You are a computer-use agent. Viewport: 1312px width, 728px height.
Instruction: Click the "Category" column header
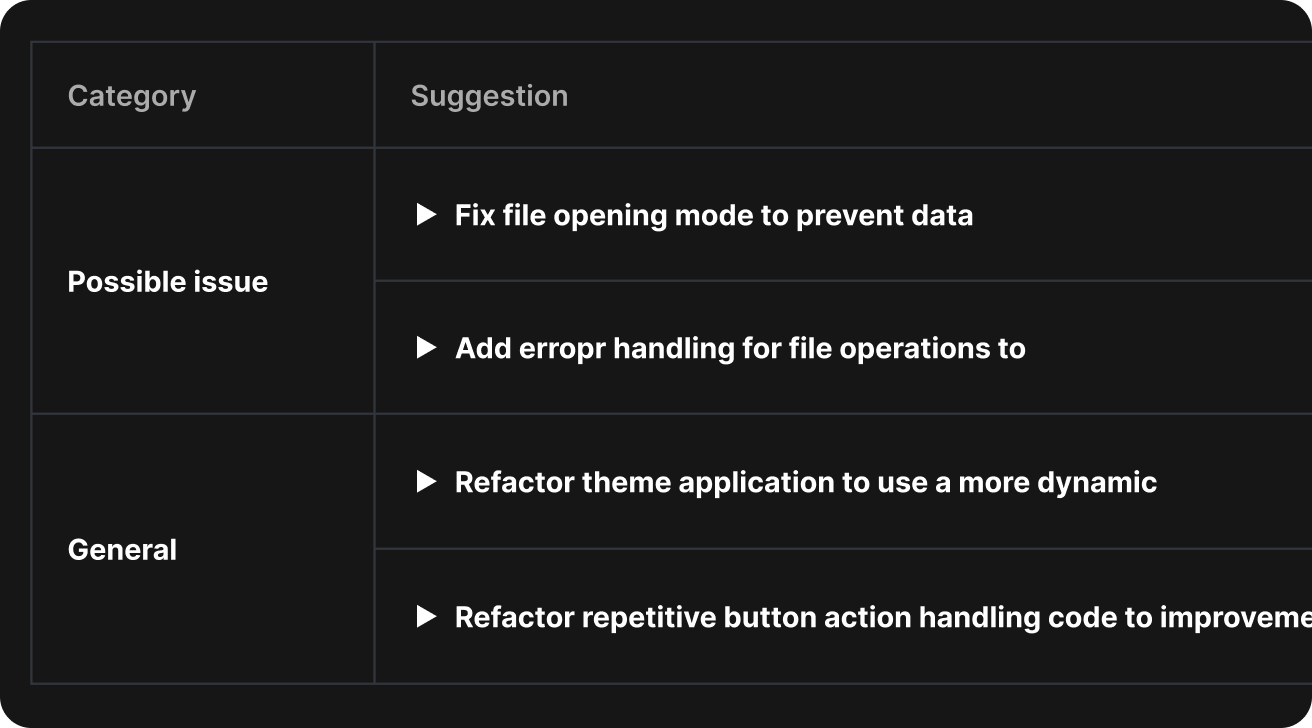pos(132,96)
